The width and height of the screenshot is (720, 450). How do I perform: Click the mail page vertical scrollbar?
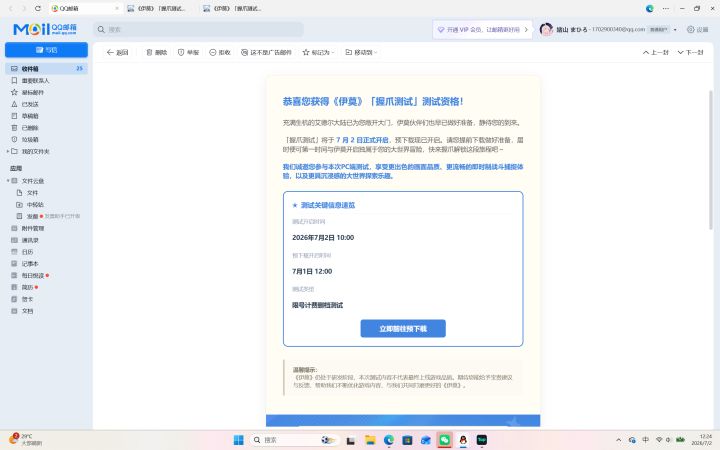[x=711, y=160]
